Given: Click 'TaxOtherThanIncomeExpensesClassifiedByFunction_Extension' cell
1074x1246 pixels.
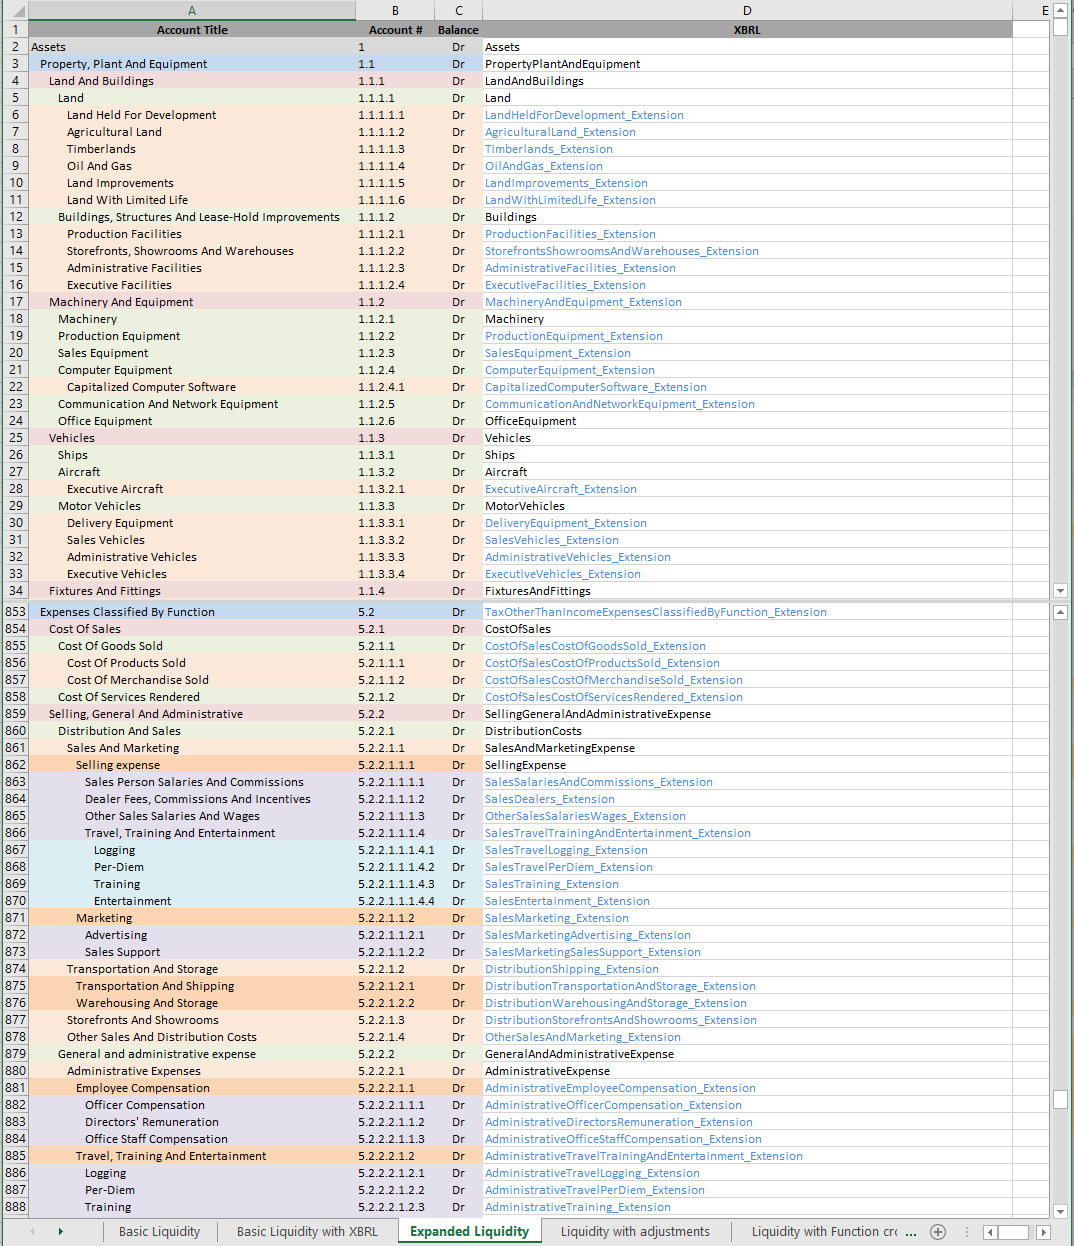Looking at the screenshot, I should click(747, 612).
